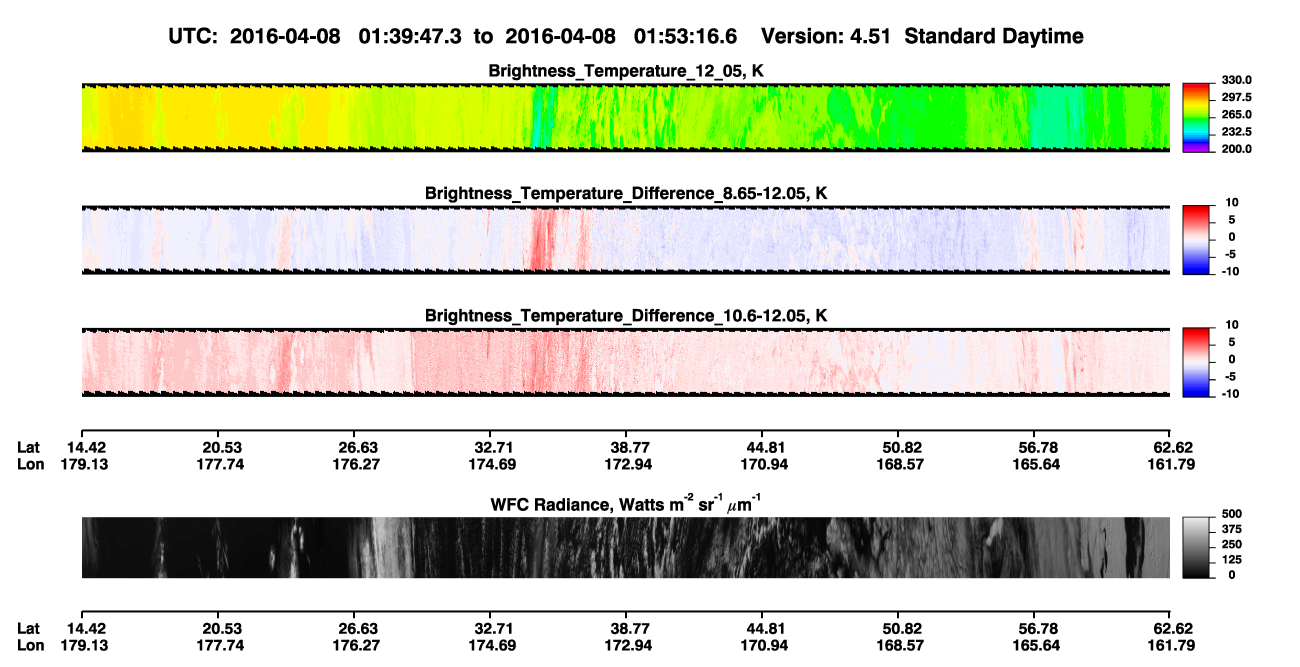This screenshot has width=1300, height=667.
Task: Click the 44.81 latitude tick on lower axis
Action: [762, 629]
